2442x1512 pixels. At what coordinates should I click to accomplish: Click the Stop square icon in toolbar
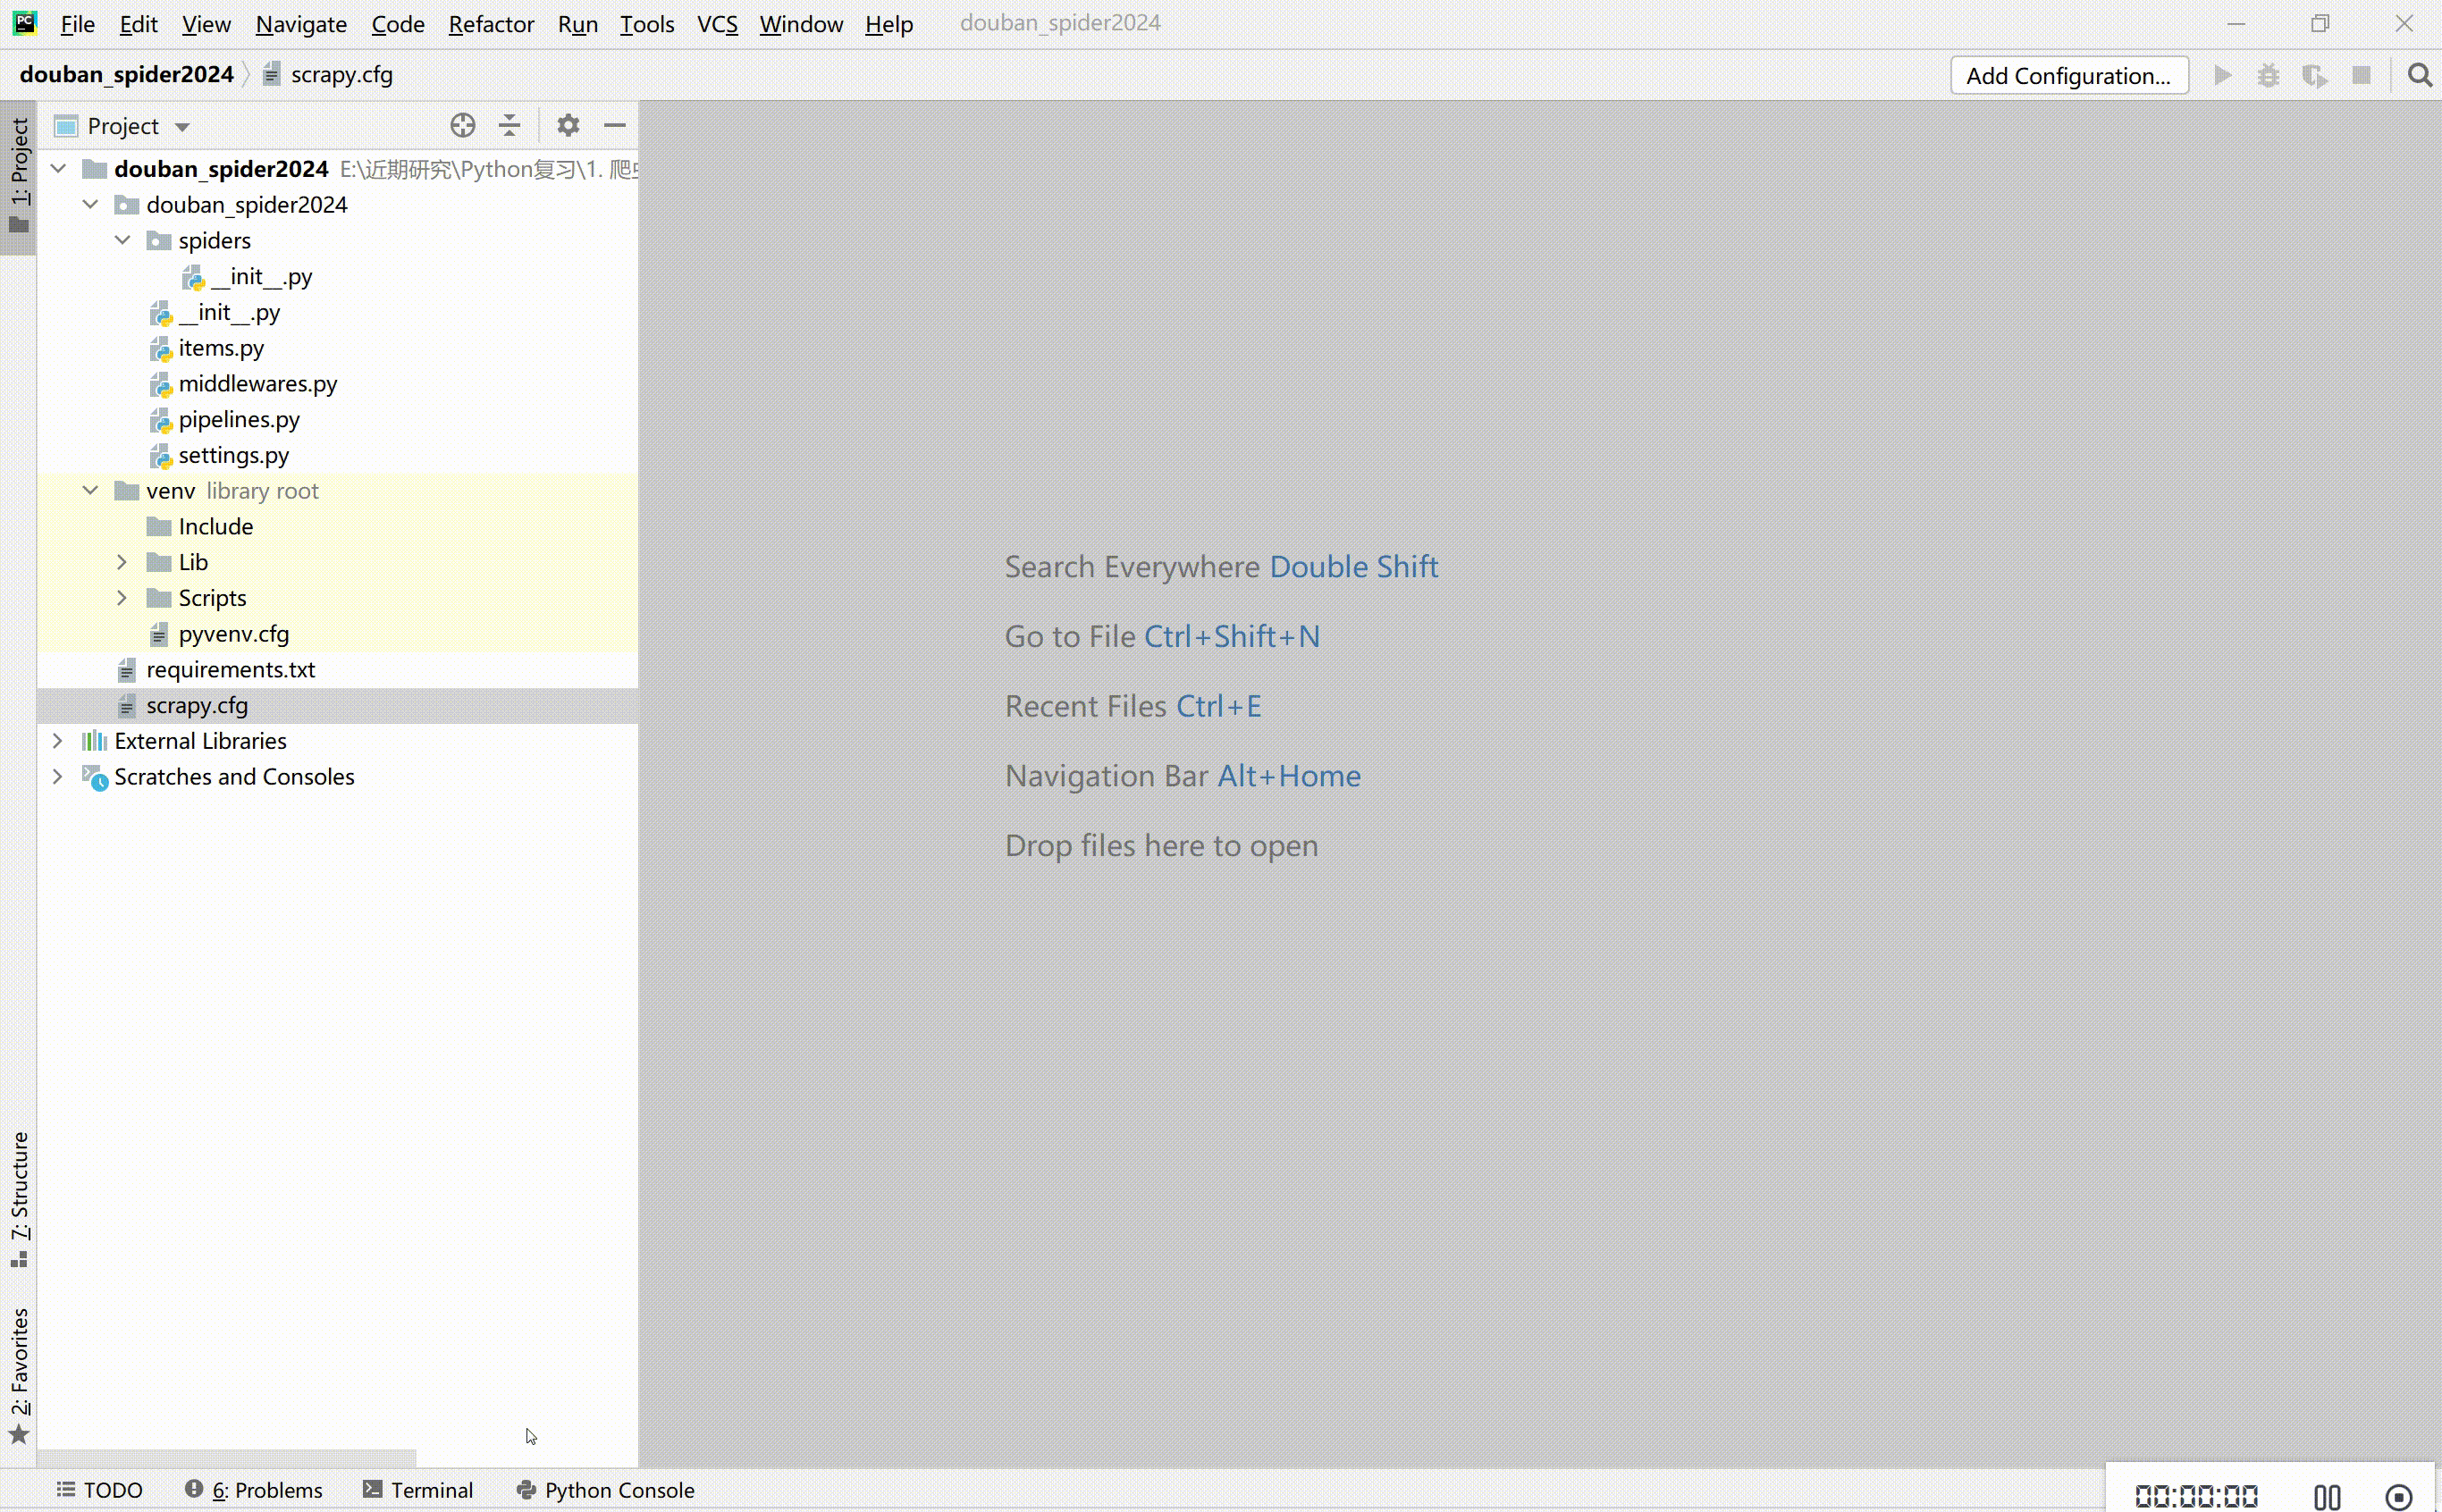tap(2361, 76)
